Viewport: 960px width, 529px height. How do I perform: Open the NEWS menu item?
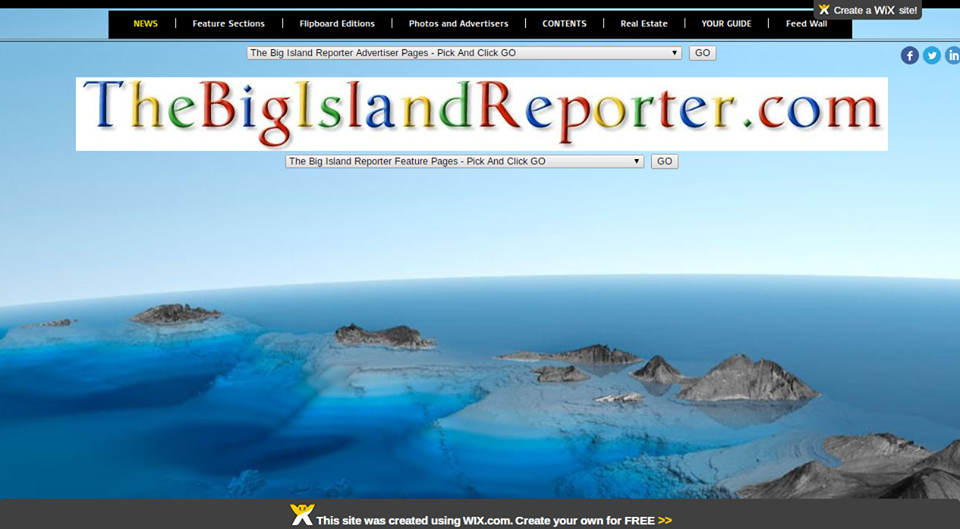click(146, 24)
